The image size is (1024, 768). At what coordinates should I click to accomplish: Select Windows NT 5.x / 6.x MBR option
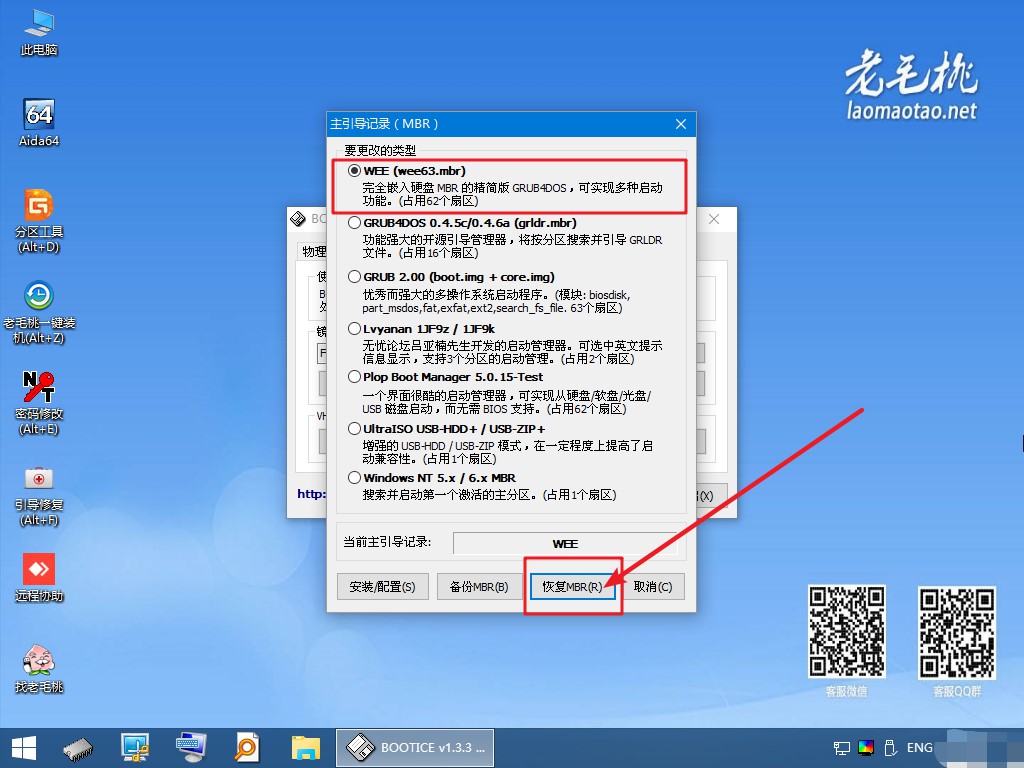tap(354, 478)
